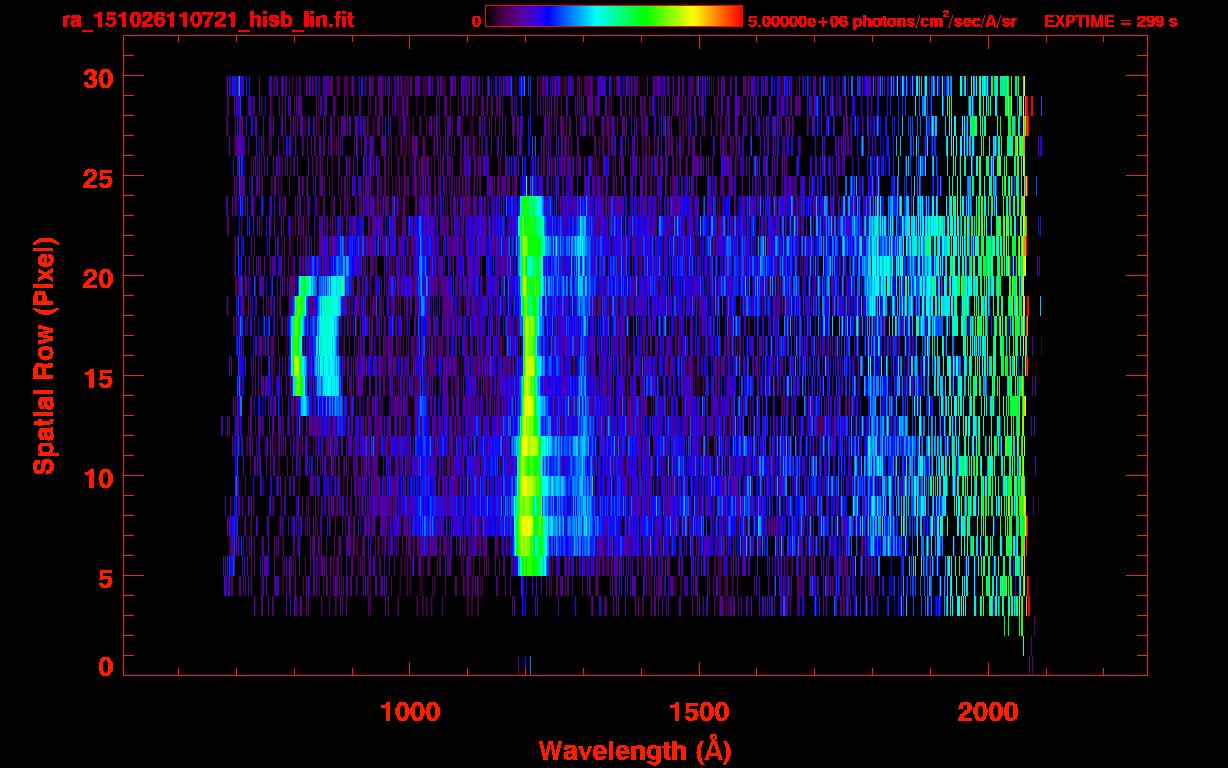The width and height of the screenshot is (1228, 768).
Task: Click the bright emission line near 1200 Å
Action: [x=530, y=385]
